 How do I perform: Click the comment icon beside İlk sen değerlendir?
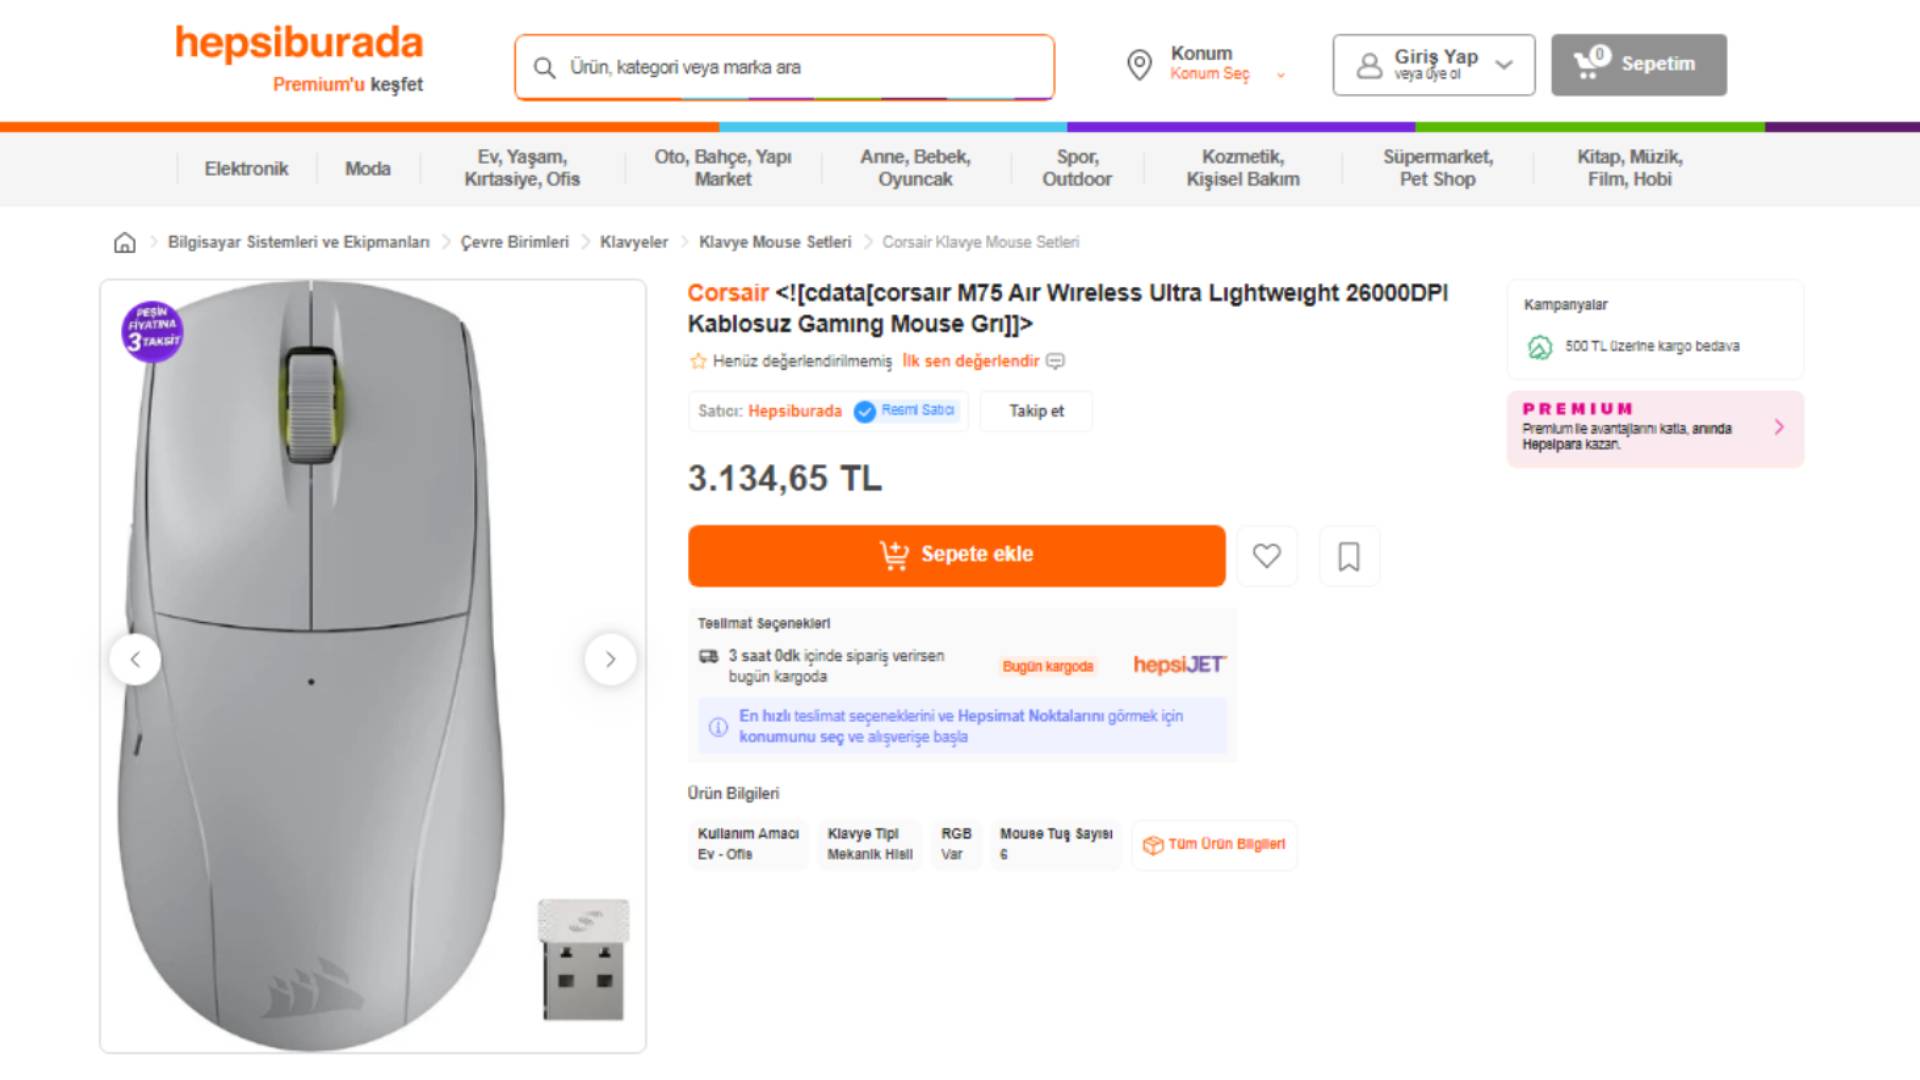point(1056,361)
